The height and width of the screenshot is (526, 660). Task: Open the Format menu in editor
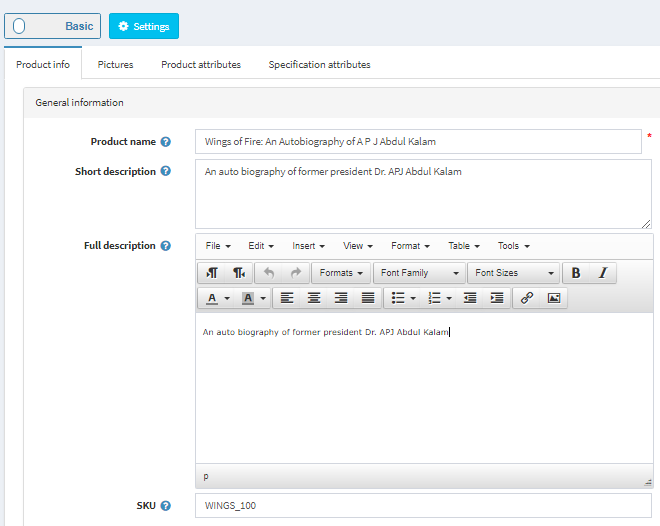click(x=410, y=246)
